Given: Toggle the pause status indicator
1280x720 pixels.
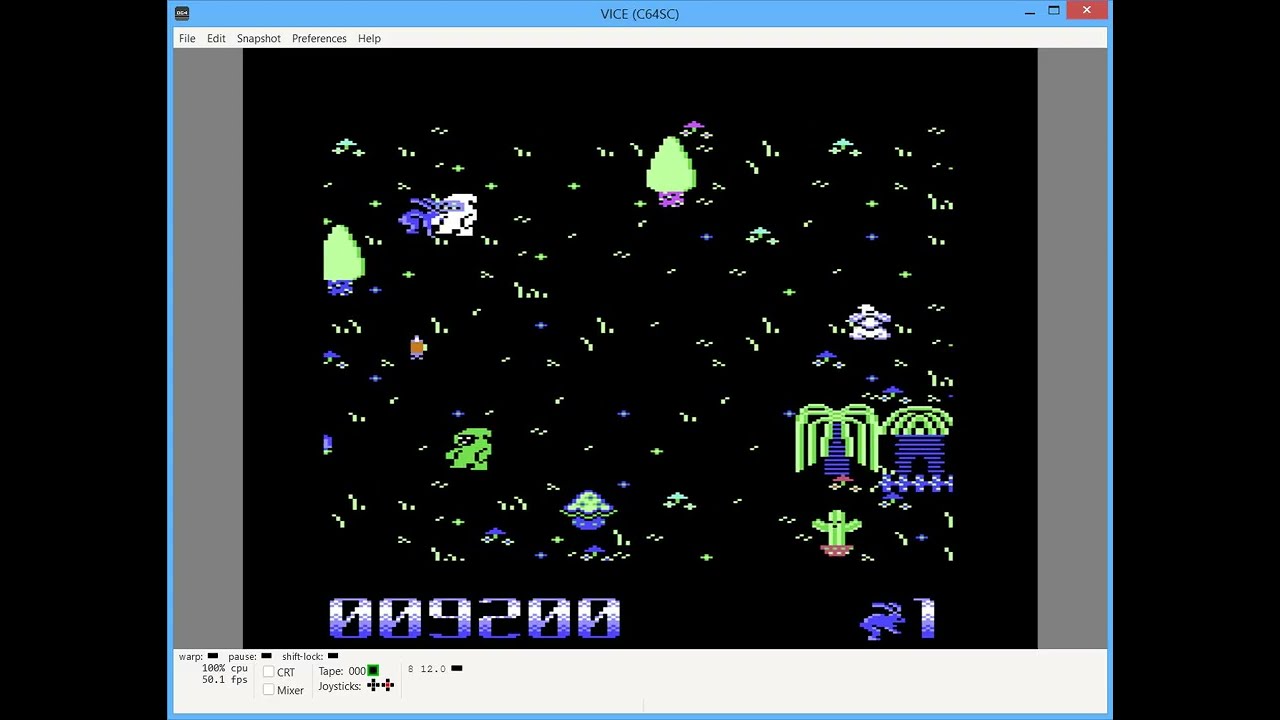Looking at the screenshot, I should pos(266,656).
